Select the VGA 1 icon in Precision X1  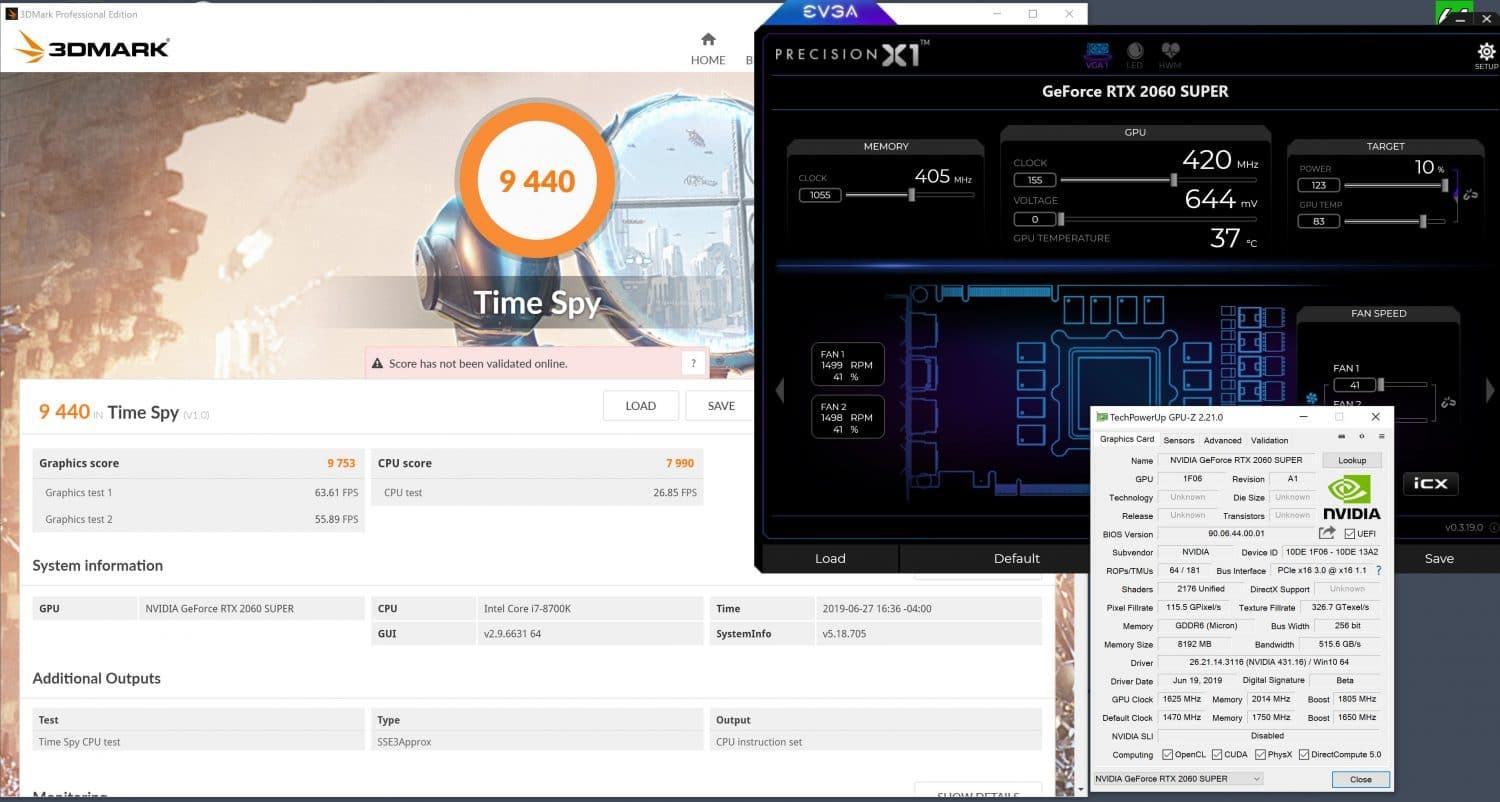pyautogui.click(x=1098, y=52)
